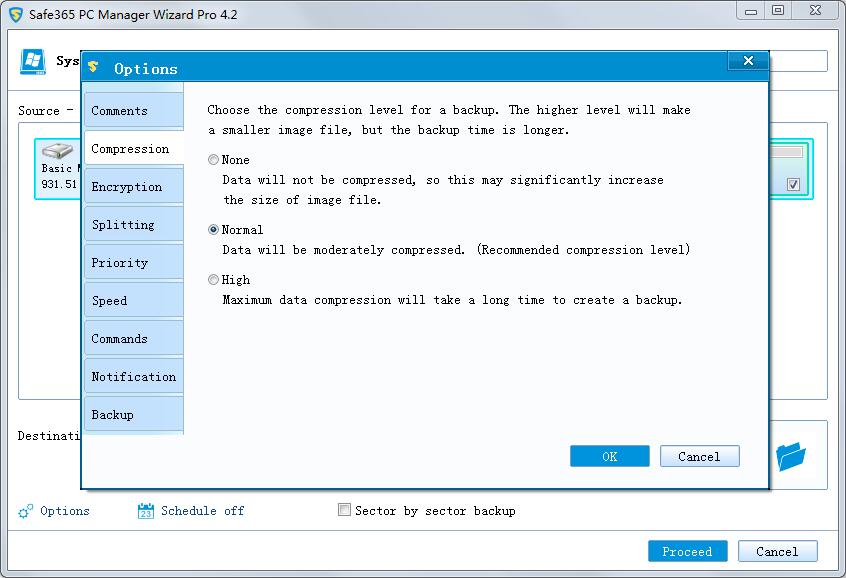Image resolution: width=846 pixels, height=578 pixels.
Task: Open the Encryption tab
Action: click(x=127, y=187)
